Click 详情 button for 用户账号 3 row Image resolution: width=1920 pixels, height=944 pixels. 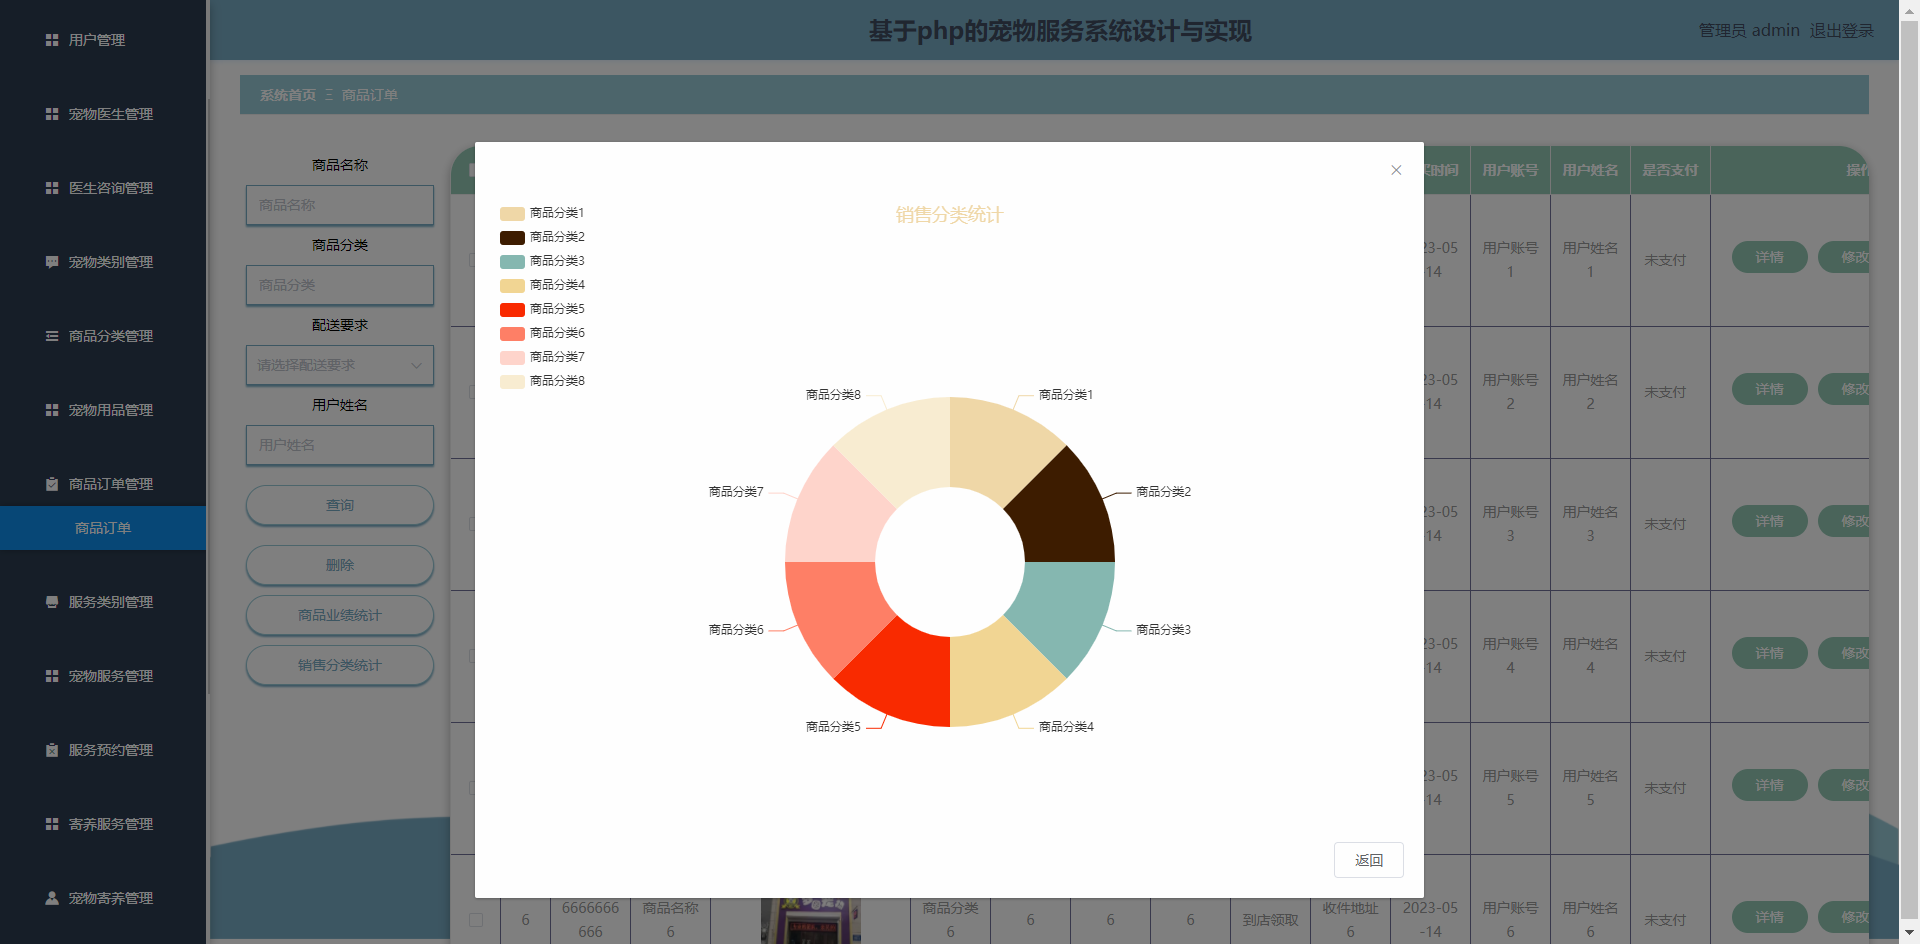(1769, 521)
